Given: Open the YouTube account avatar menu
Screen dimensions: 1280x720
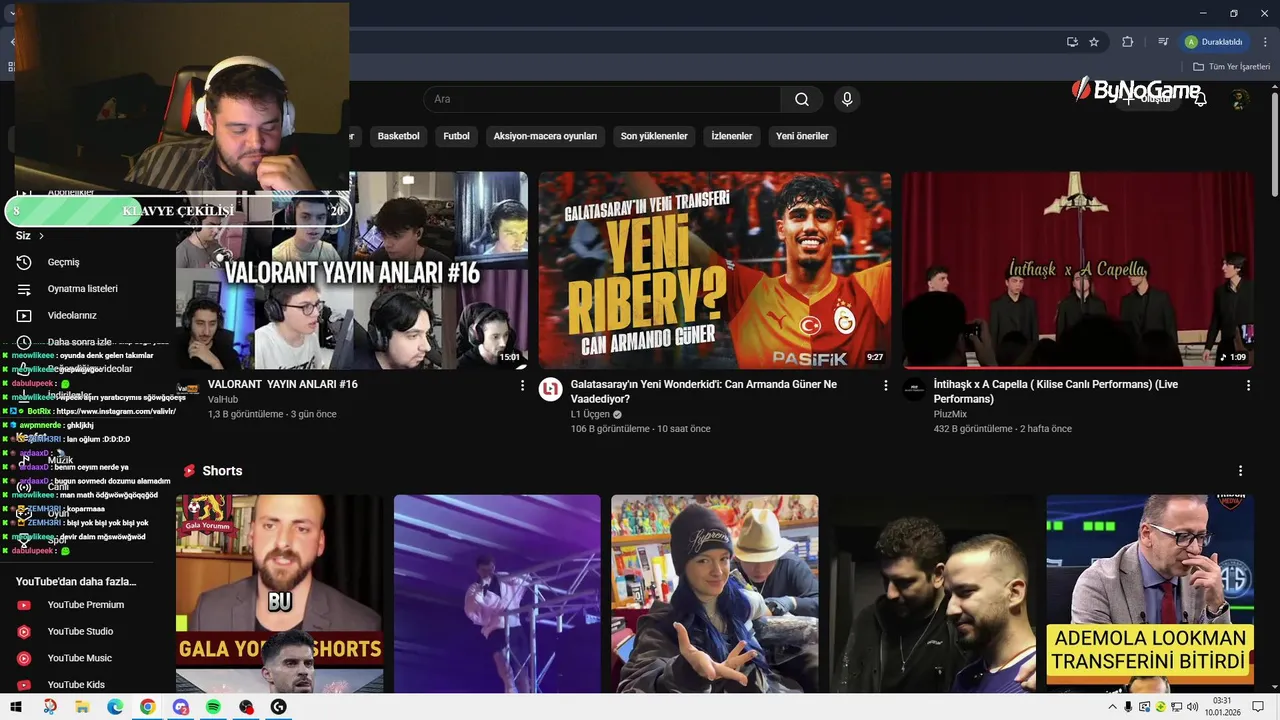Looking at the screenshot, I should [1240, 99].
